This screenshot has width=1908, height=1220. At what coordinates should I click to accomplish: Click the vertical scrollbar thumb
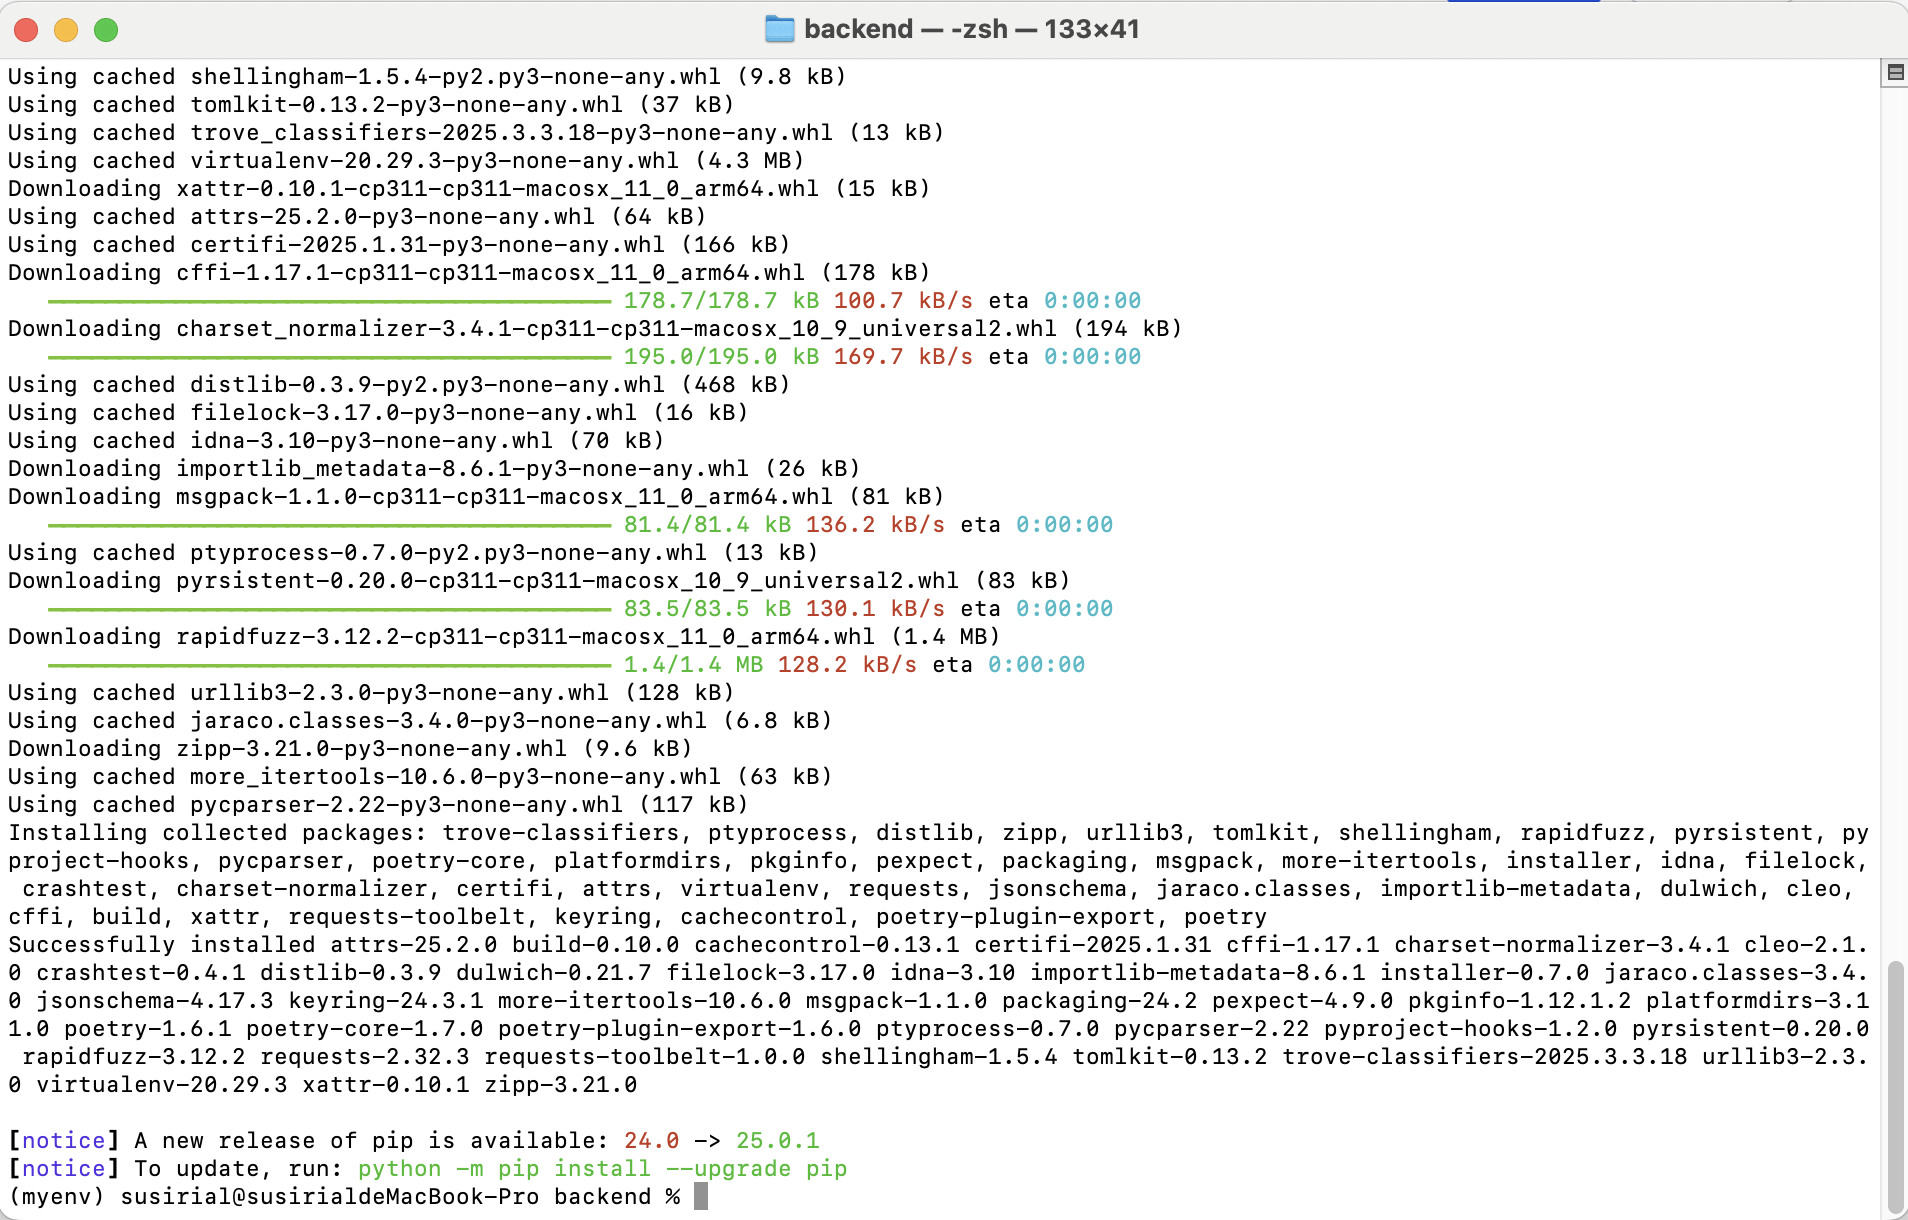click(1895, 1086)
